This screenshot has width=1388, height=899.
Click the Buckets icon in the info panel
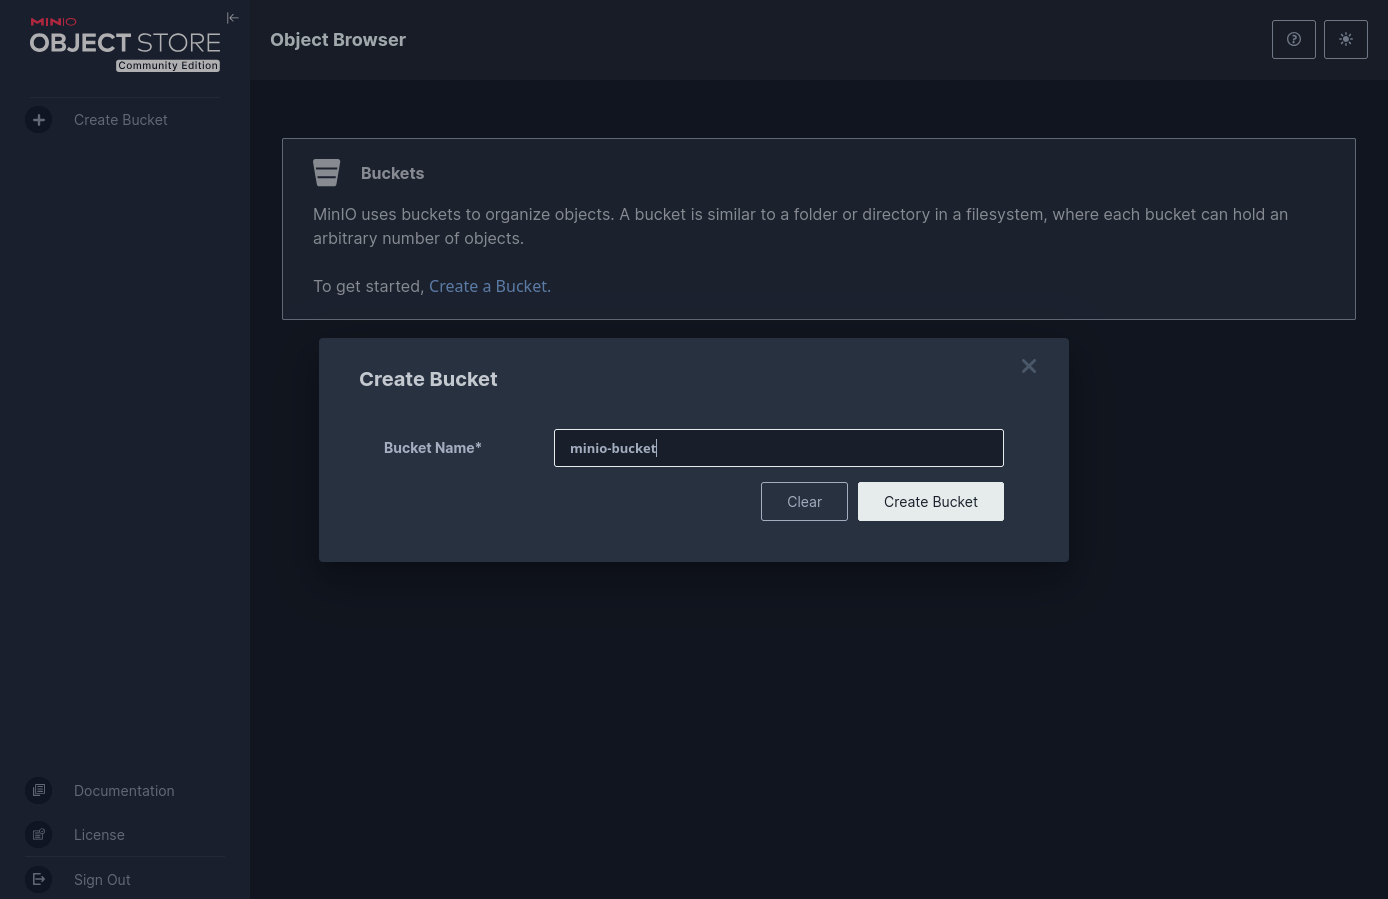[327, 173]
